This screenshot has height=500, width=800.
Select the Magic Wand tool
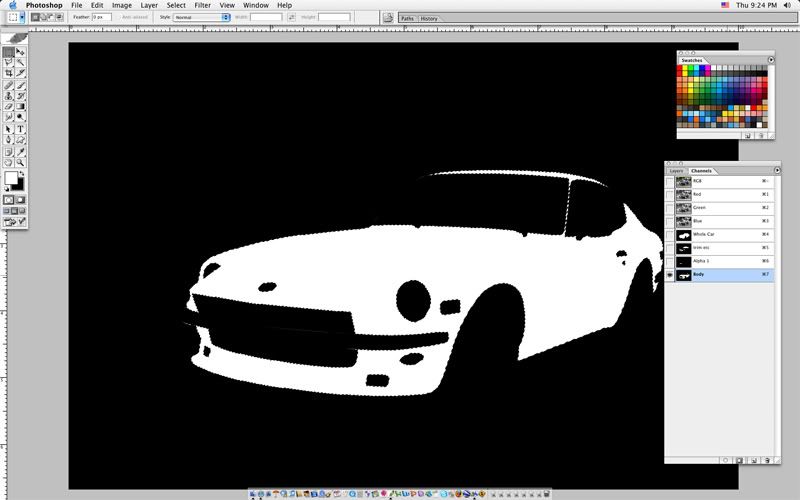[x=20, y=62]
